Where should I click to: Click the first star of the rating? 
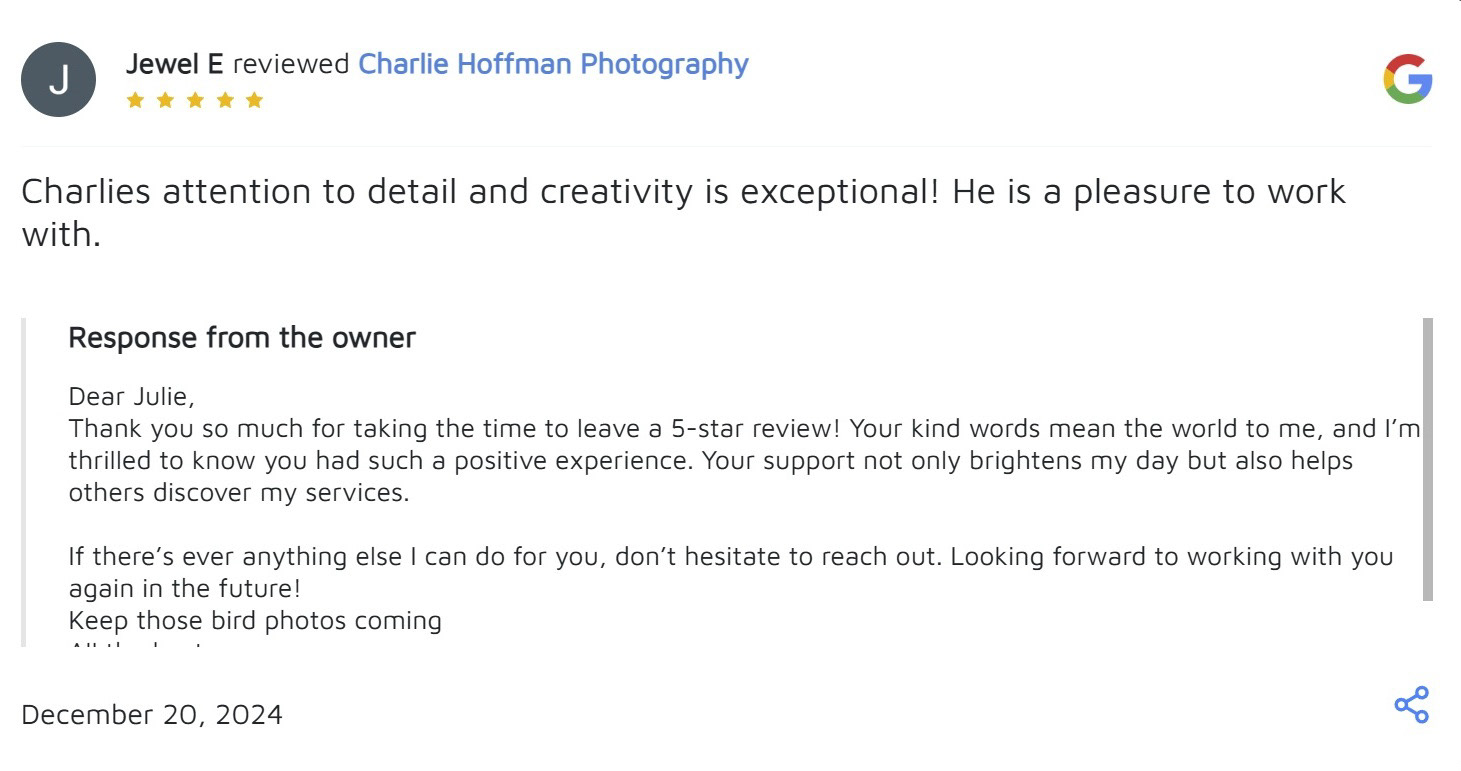coord(135,100)
